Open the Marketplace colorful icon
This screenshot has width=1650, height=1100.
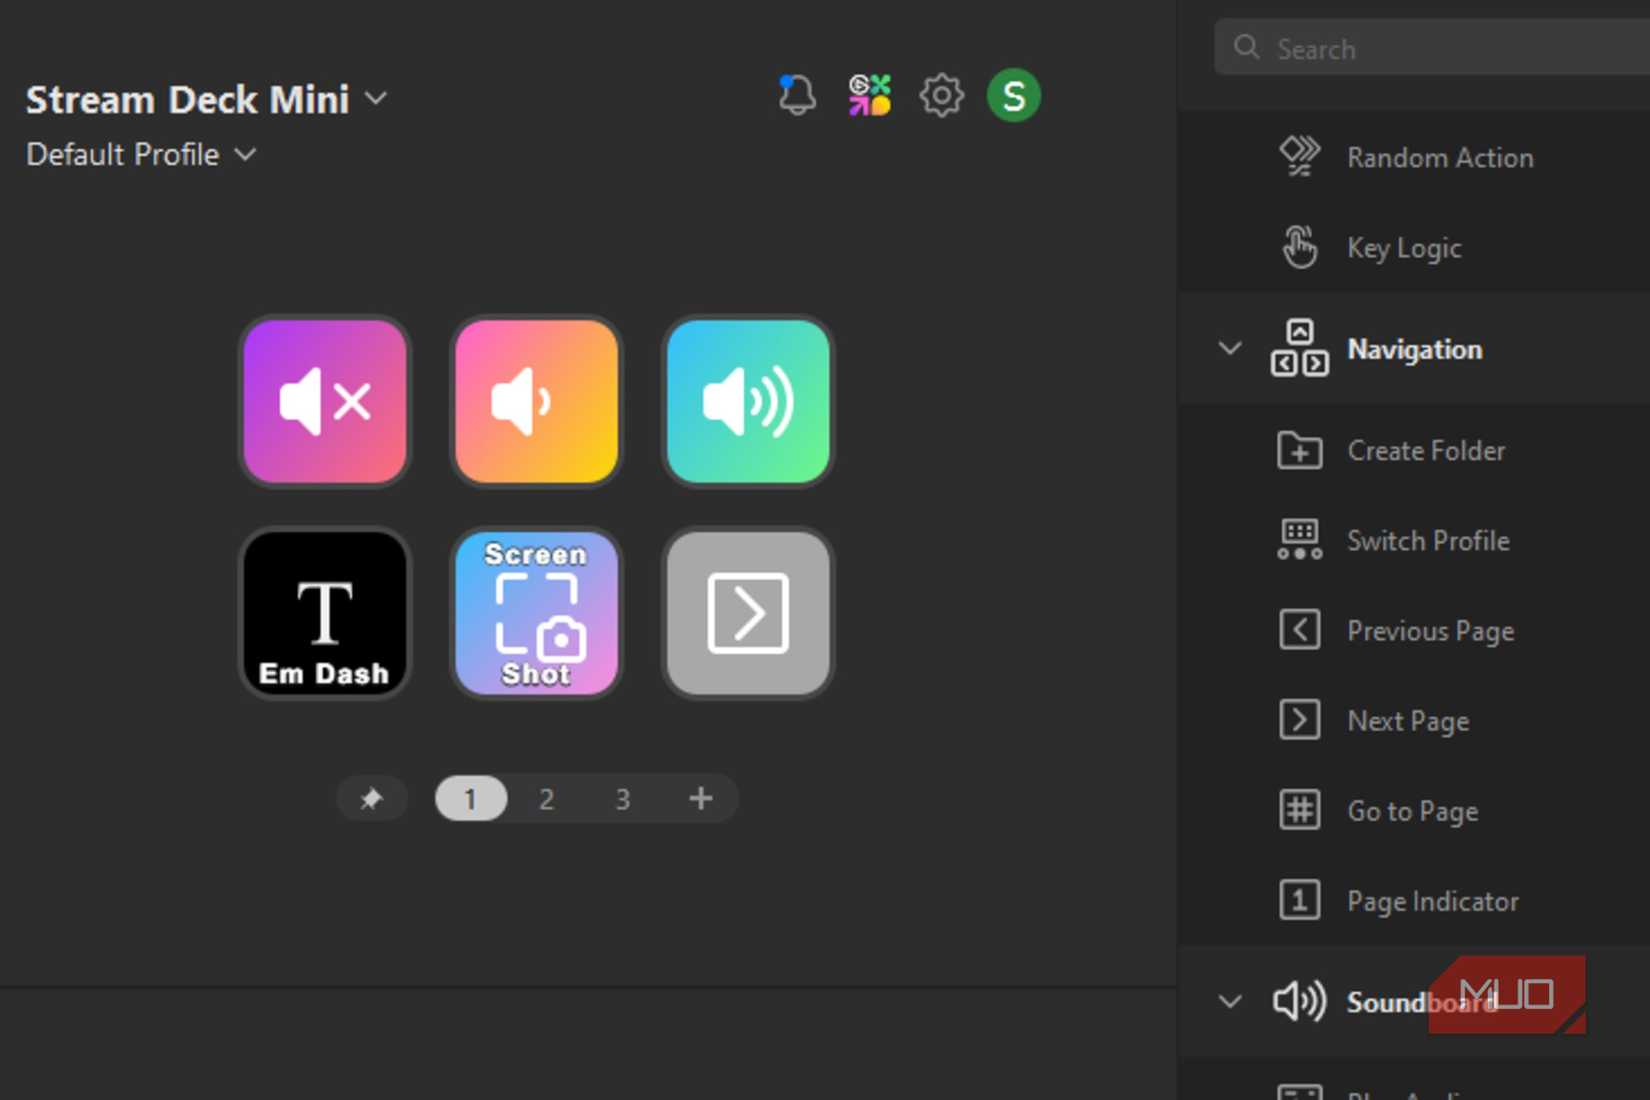869,96
